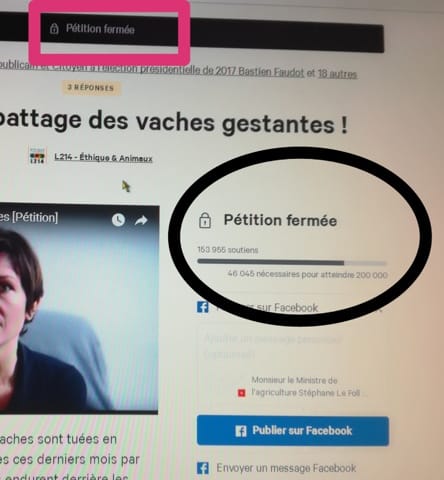Screen dimensions: 444x480
Task: Click the Publier sur Facebook button
Action: tap(293, 431)
